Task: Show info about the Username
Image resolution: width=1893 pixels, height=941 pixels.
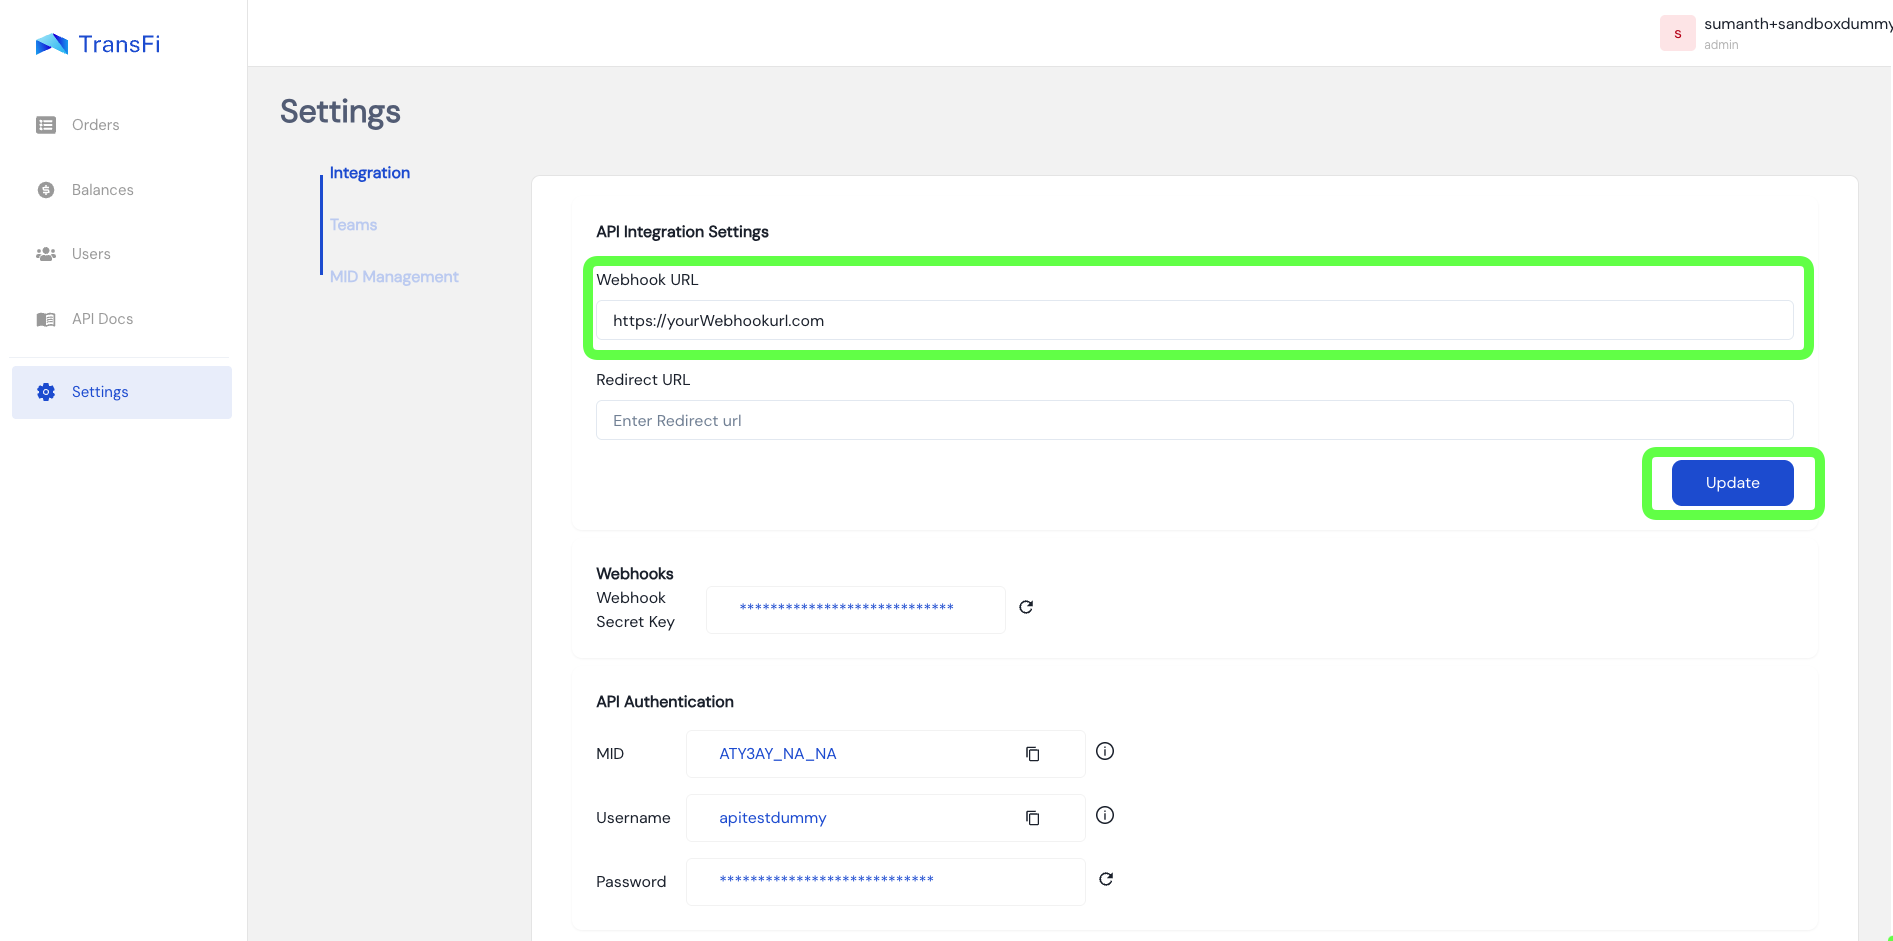Action: click(1105, 815)
